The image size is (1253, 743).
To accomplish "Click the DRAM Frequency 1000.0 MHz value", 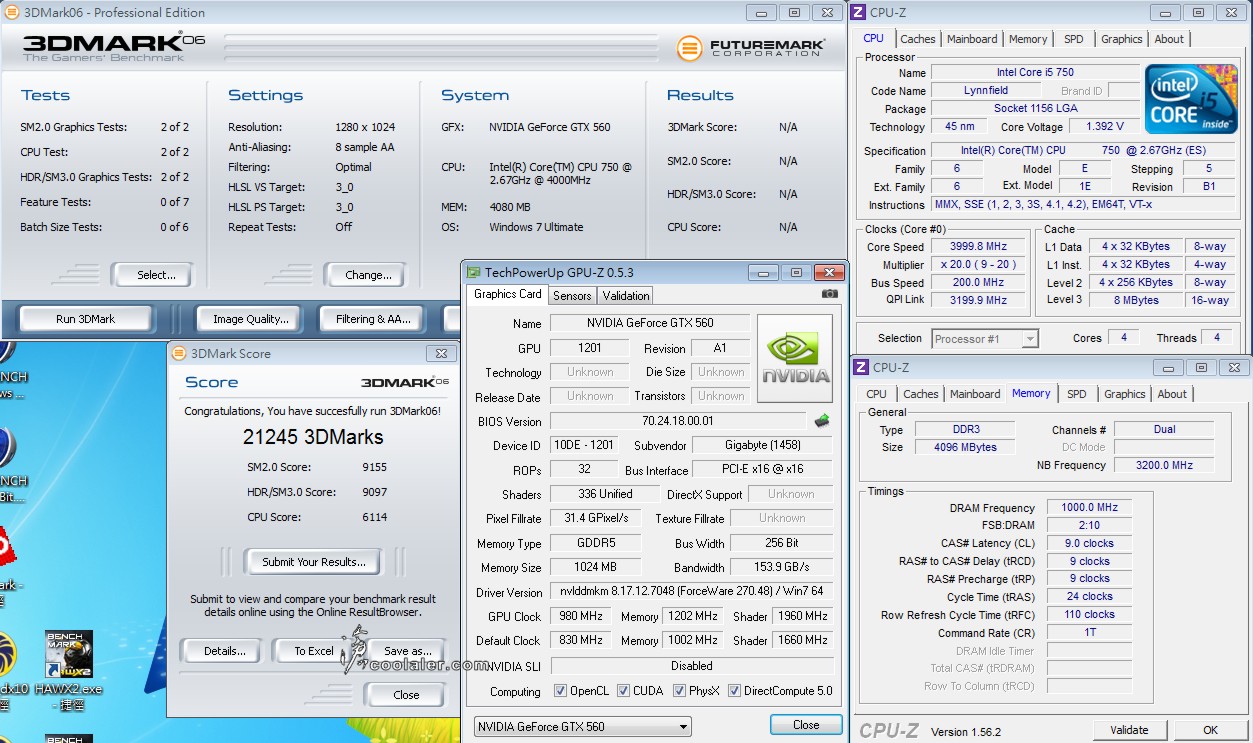I will (1089, 508).
